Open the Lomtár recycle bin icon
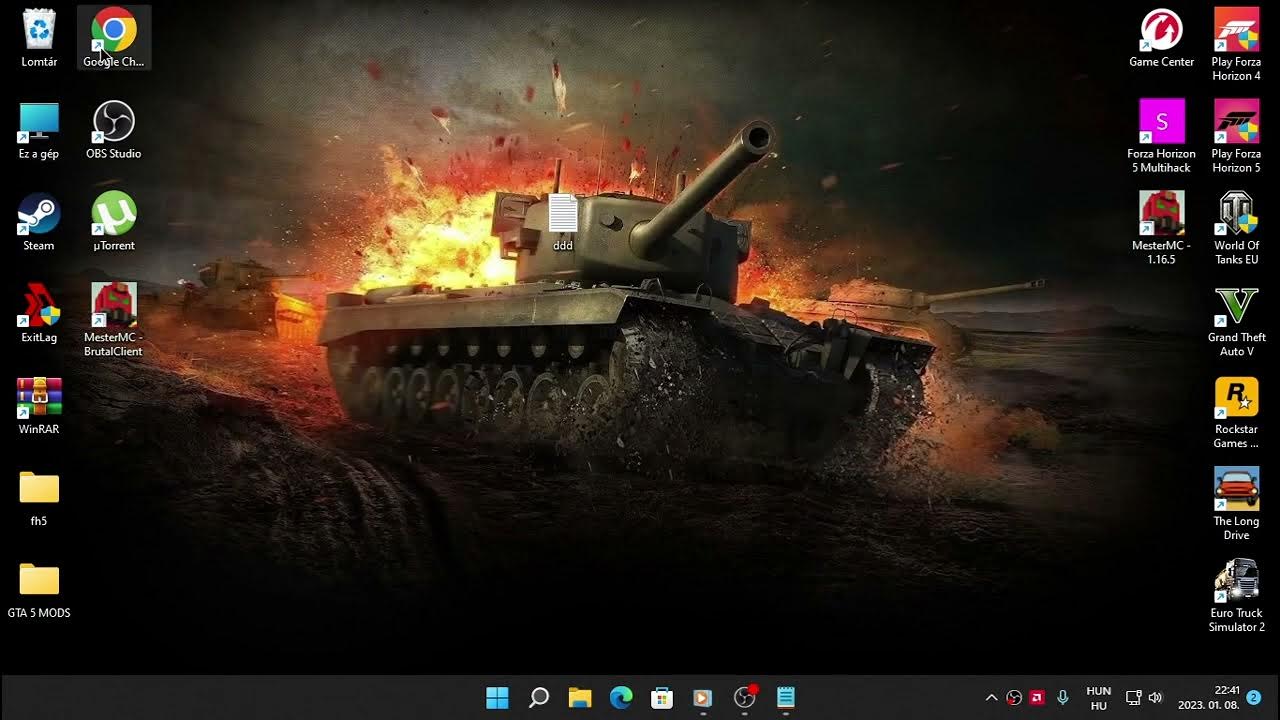Screen dimensions: 1280x720 39,38
